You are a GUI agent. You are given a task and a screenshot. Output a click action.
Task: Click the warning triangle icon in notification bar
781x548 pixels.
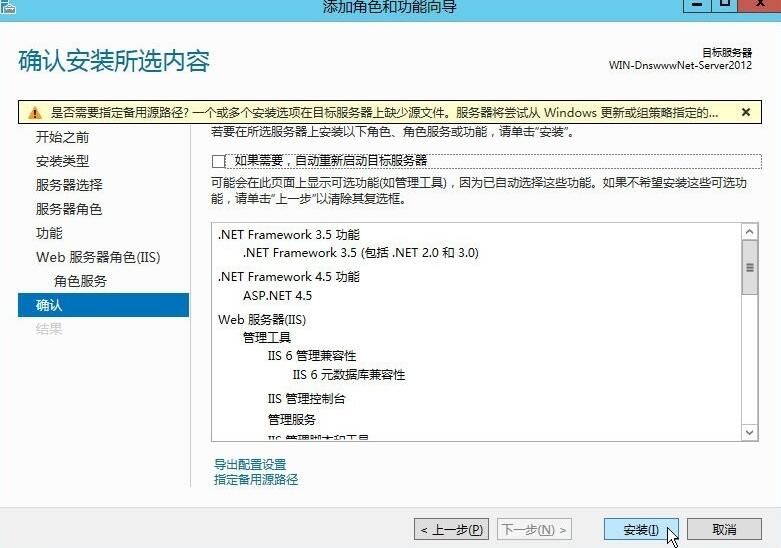coord(35,113)
